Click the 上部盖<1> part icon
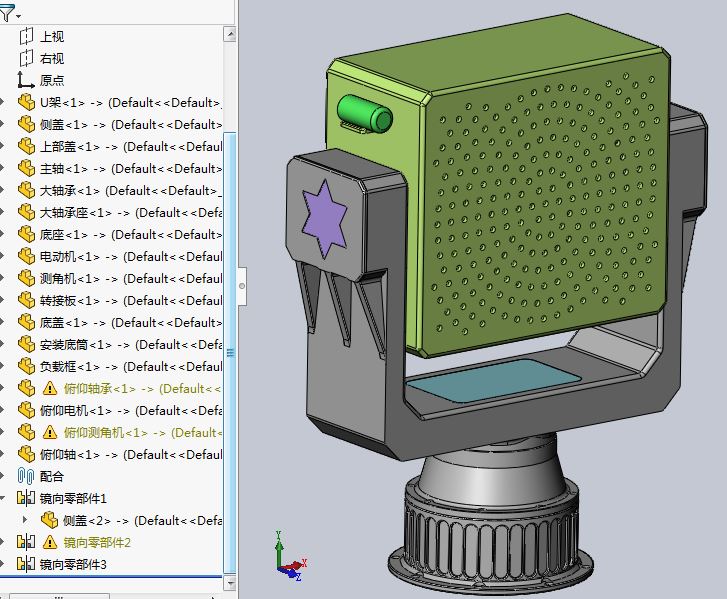 [26, 146]
